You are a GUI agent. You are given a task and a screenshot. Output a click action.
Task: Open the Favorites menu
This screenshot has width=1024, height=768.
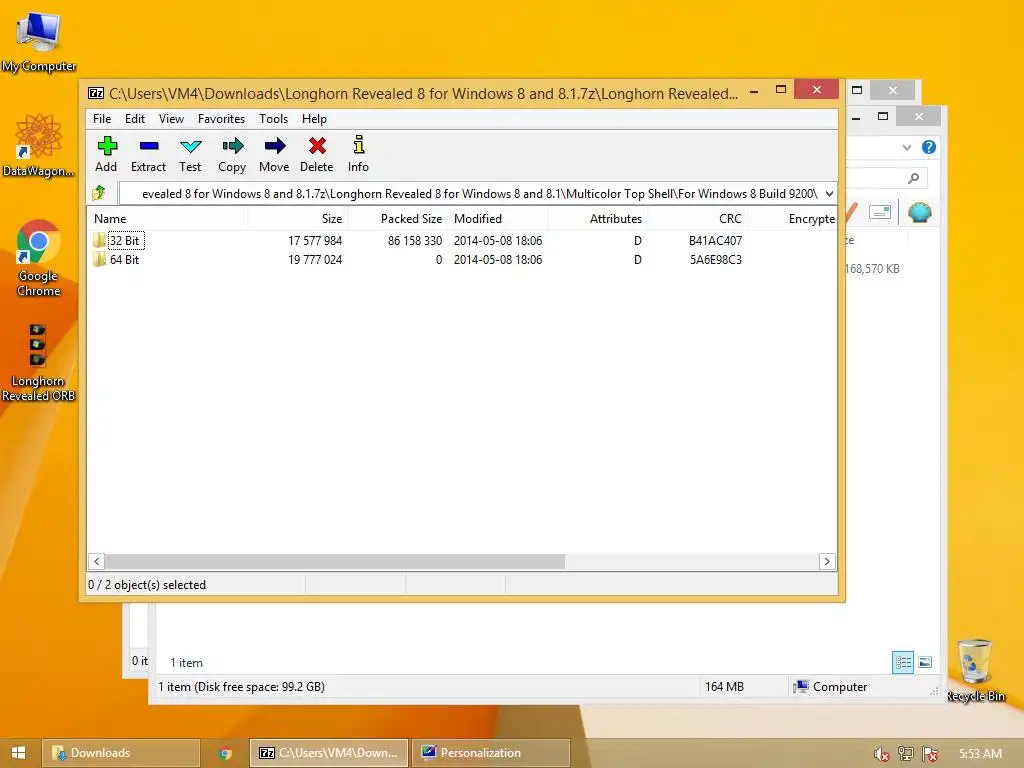(x=221, y=119)
